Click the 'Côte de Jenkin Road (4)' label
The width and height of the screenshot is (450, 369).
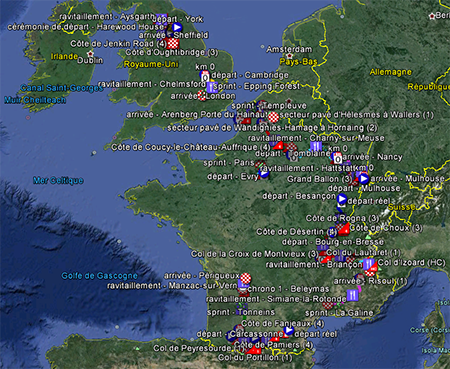coord(118,44)
